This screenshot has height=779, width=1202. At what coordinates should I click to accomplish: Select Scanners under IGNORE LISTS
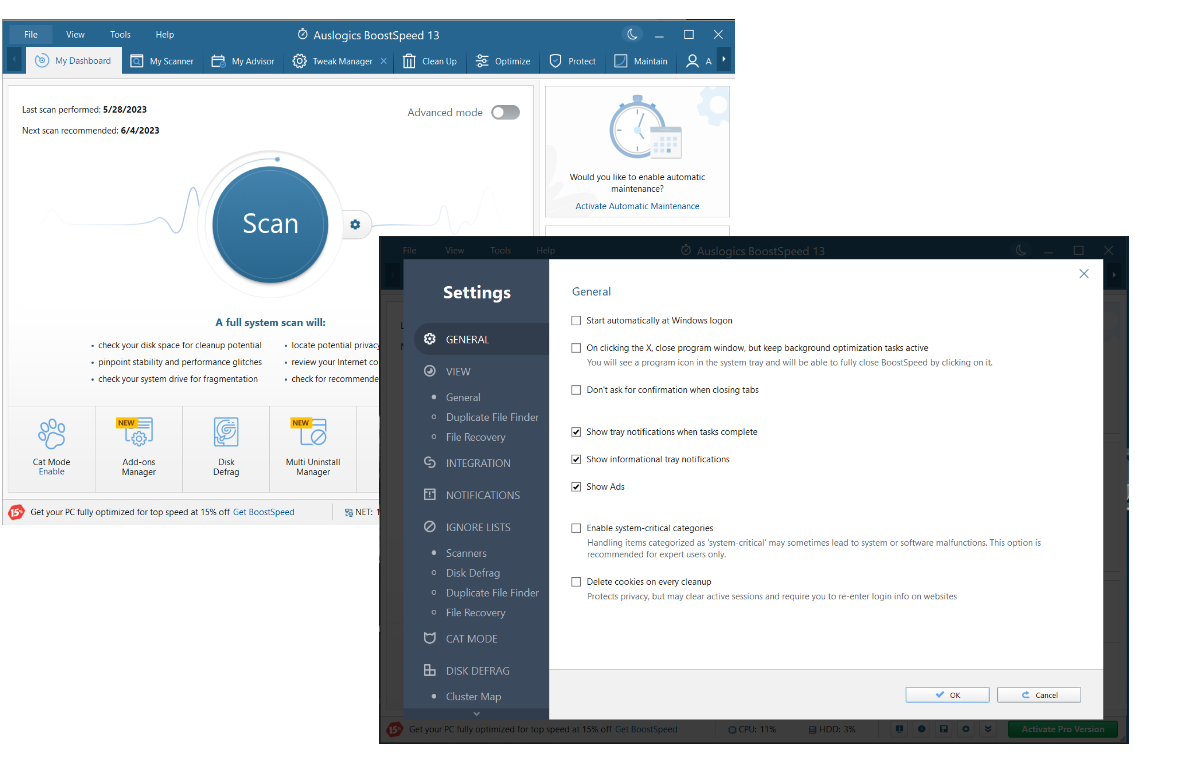(x=466, y=553)
